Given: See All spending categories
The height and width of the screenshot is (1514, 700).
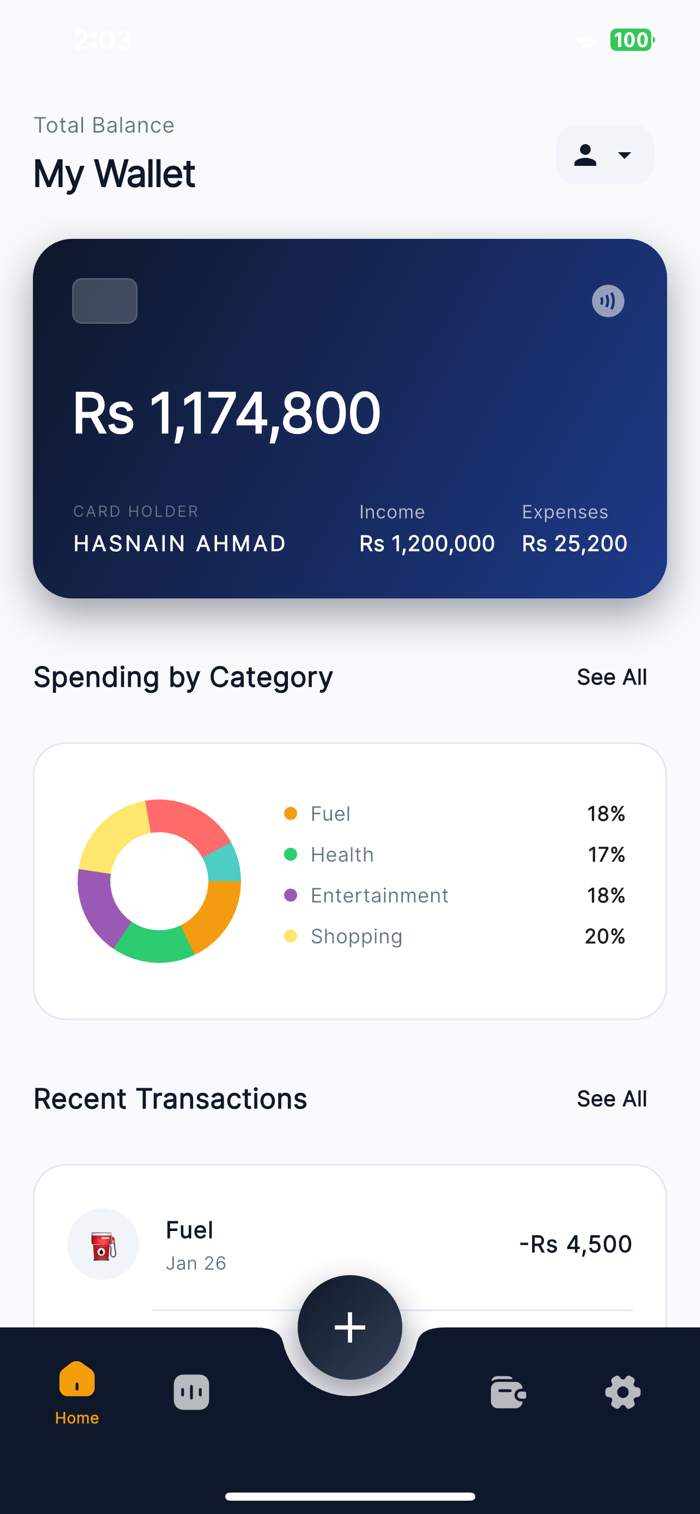Looking at the screenshot, I should (x=611, y=677).
